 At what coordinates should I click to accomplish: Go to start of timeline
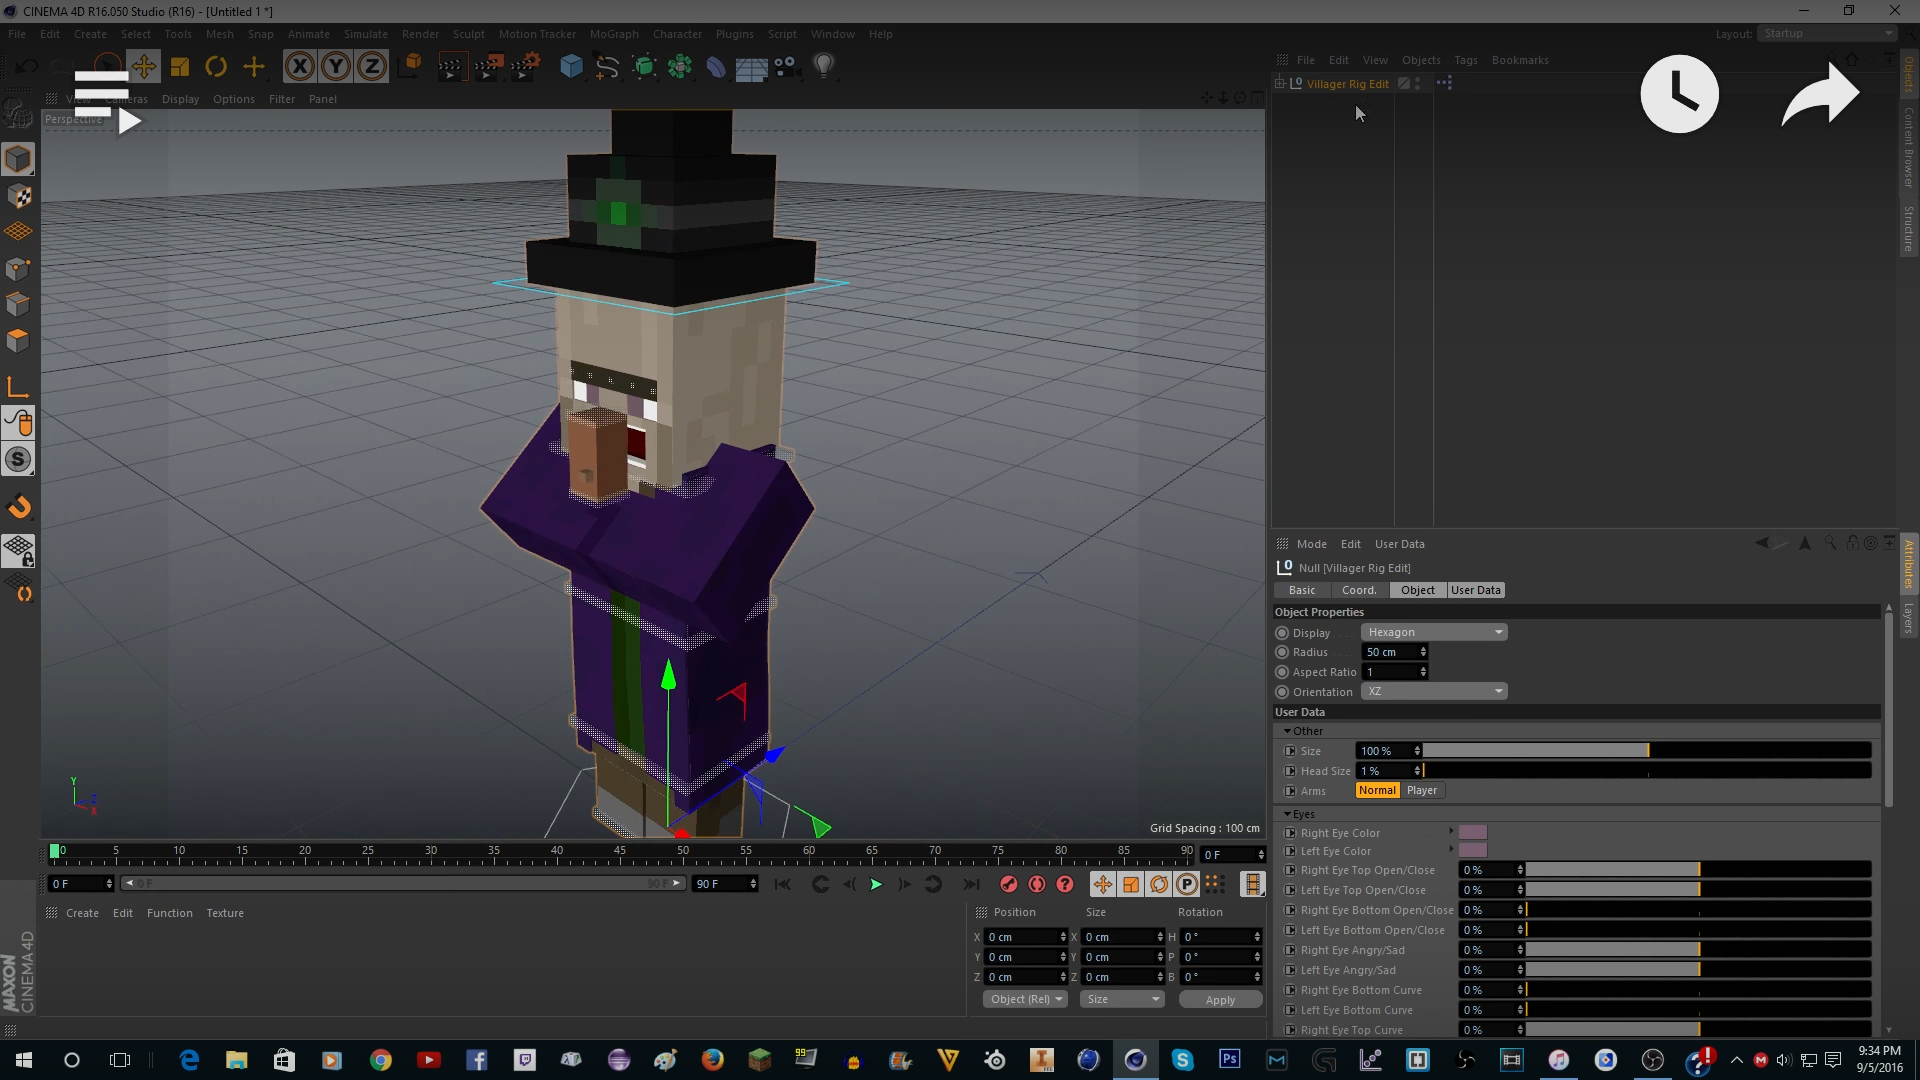point(783,884)
